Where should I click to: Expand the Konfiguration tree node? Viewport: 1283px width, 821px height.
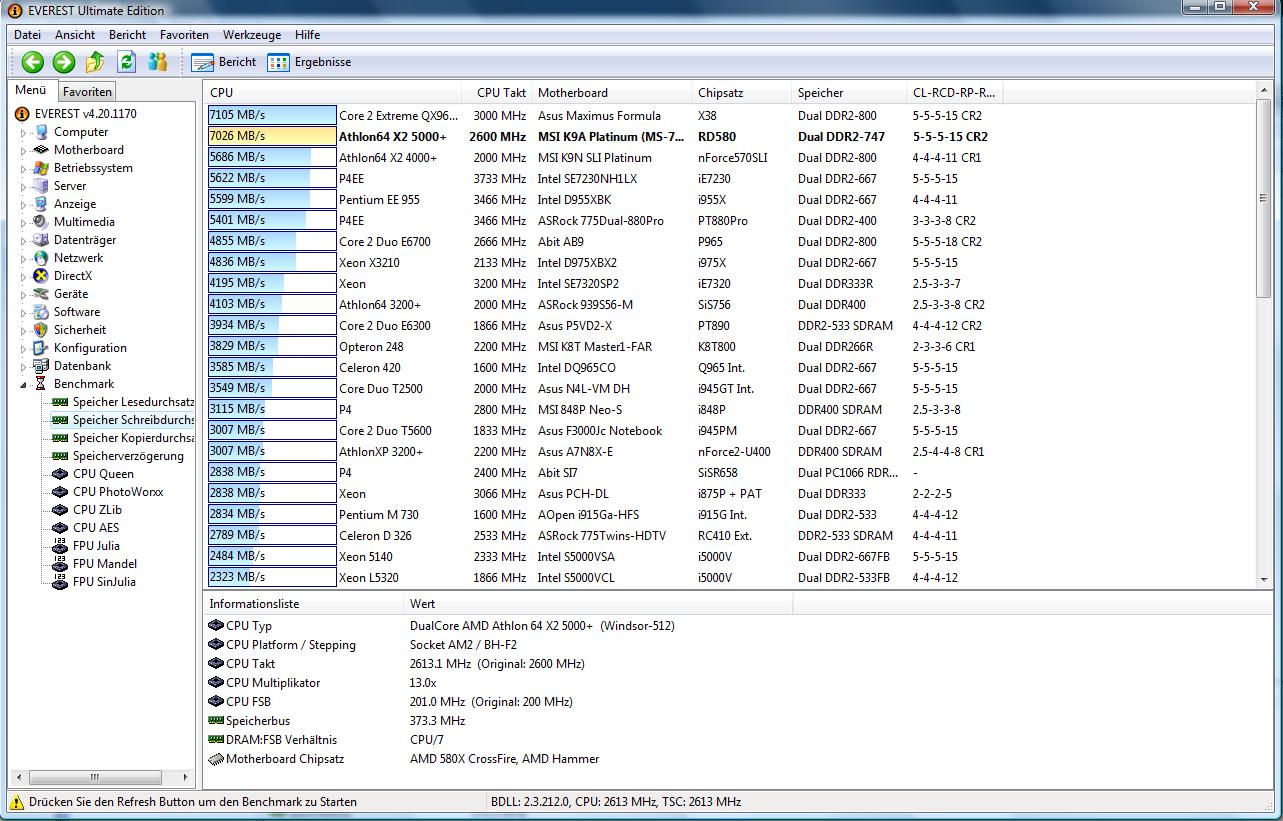coord(24,349)
